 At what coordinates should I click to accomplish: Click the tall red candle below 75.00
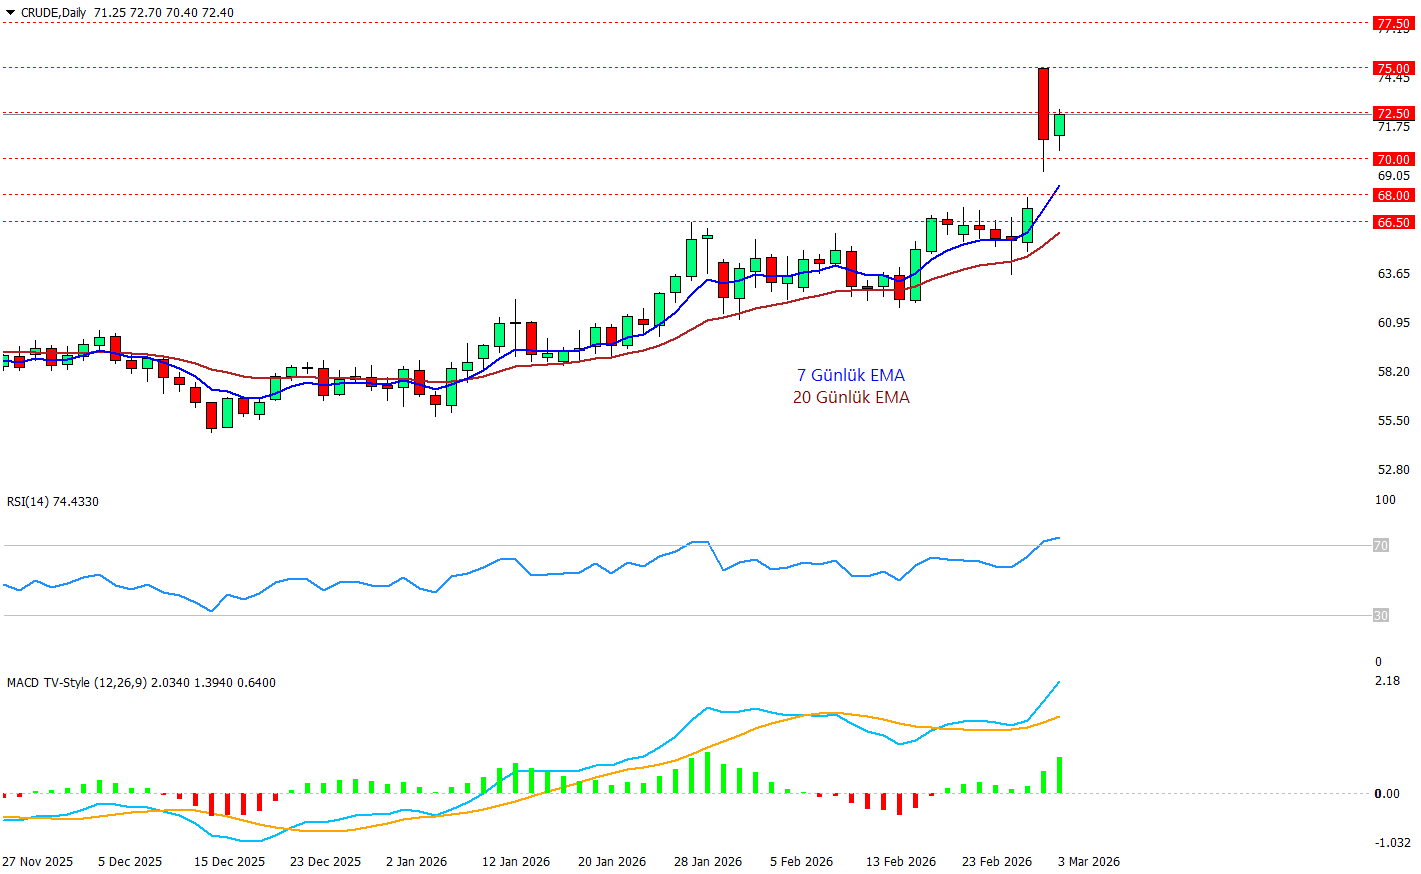pos(1043,103)
